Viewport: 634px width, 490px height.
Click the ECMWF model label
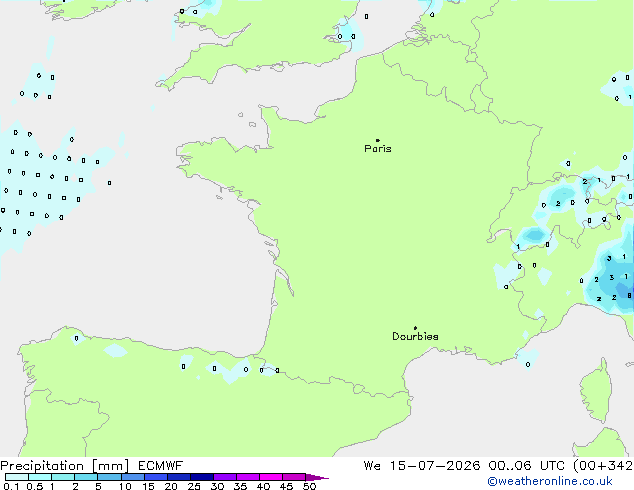[161, 466]
